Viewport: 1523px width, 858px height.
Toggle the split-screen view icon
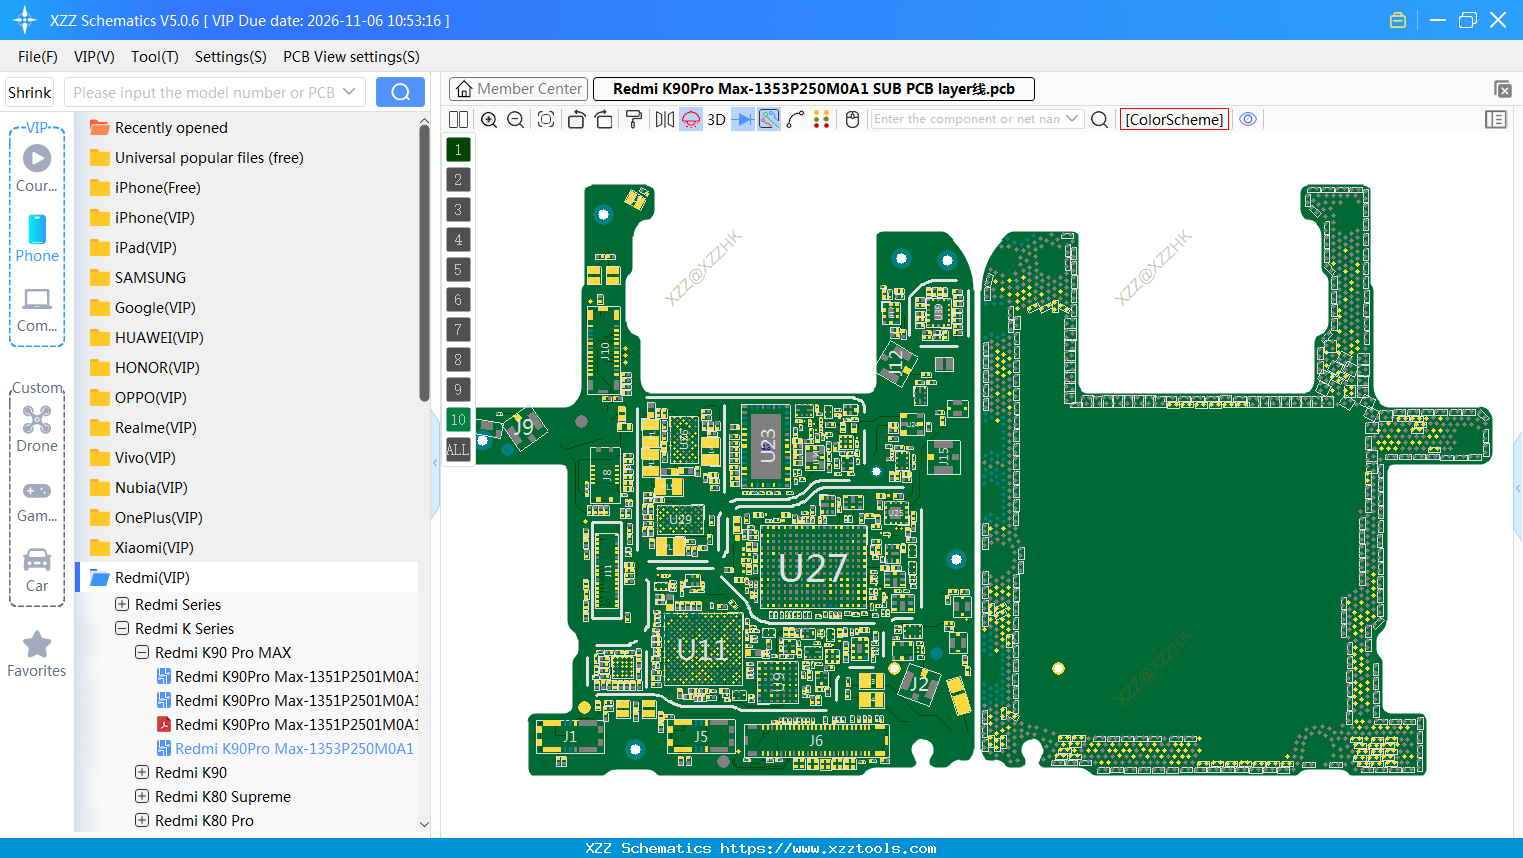458,118
